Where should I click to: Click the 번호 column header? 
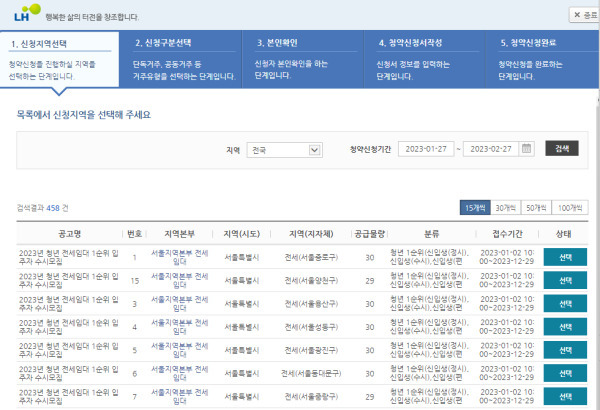pos(134,234)
